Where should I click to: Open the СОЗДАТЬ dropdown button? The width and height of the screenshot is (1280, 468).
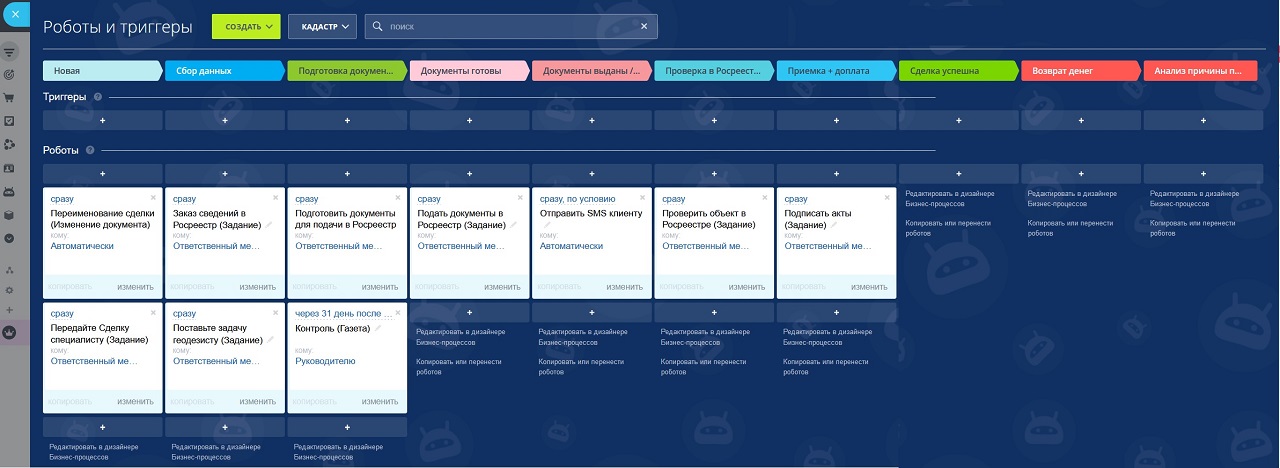(x=245, y=27)
